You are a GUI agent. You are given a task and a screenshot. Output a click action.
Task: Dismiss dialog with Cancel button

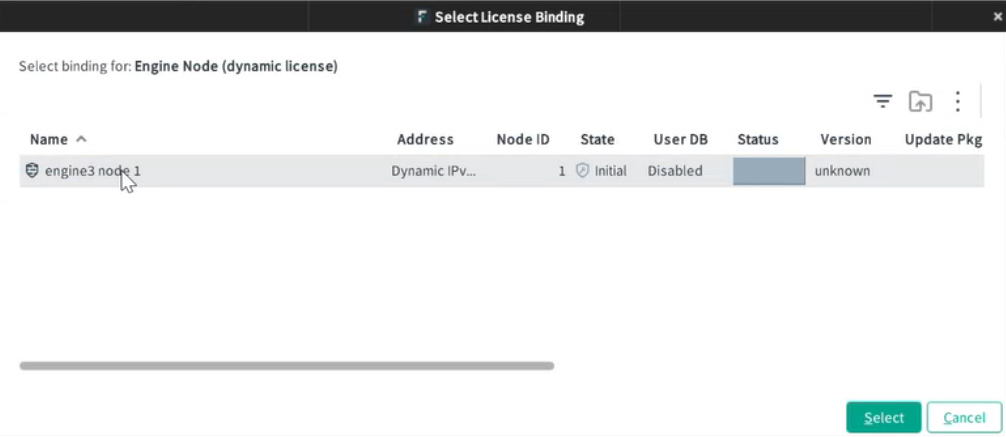(x=964, y=418)
